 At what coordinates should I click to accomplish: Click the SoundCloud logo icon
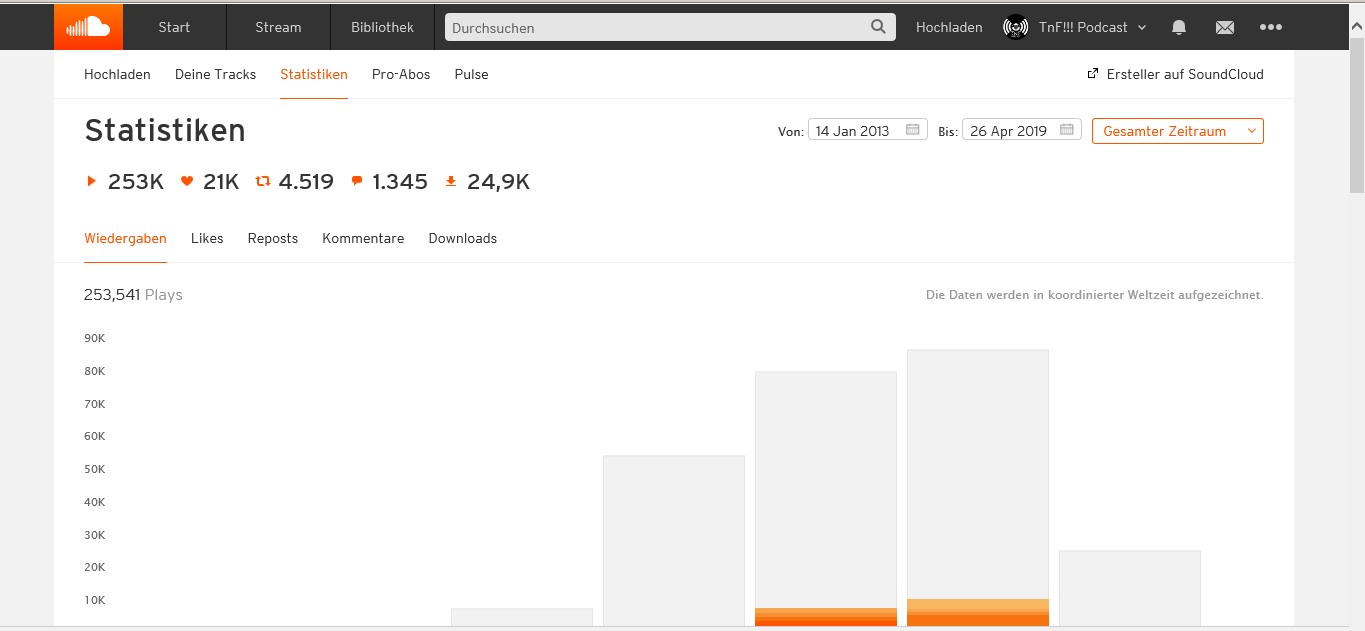point(88,27)
